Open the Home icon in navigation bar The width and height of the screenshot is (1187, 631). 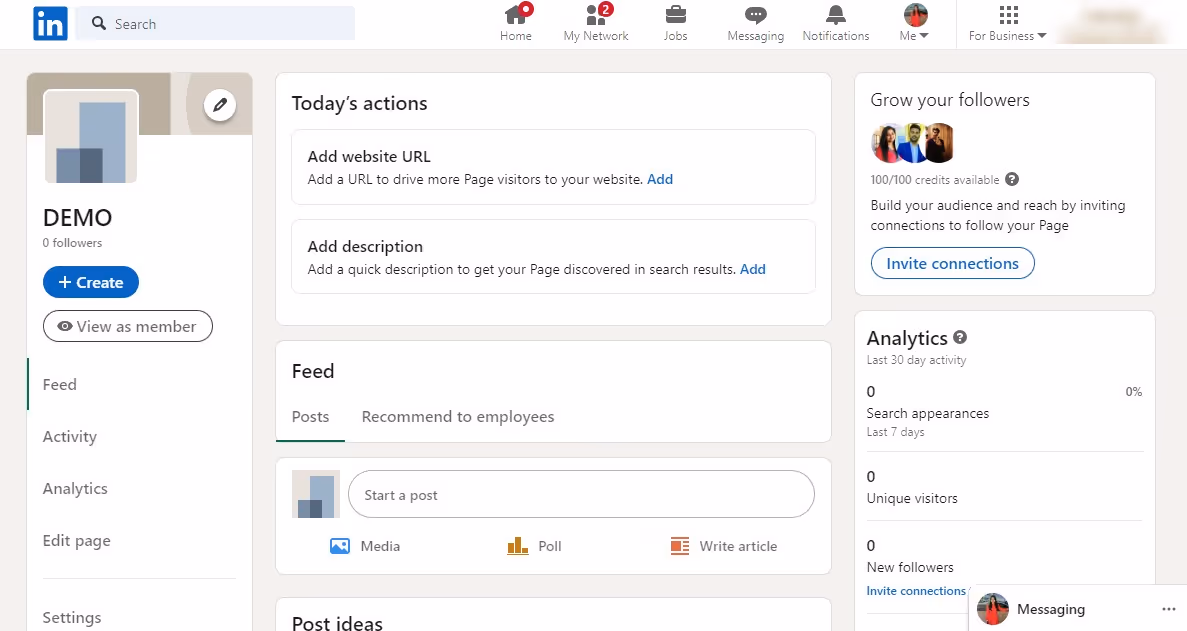click(x=516, y=22)
